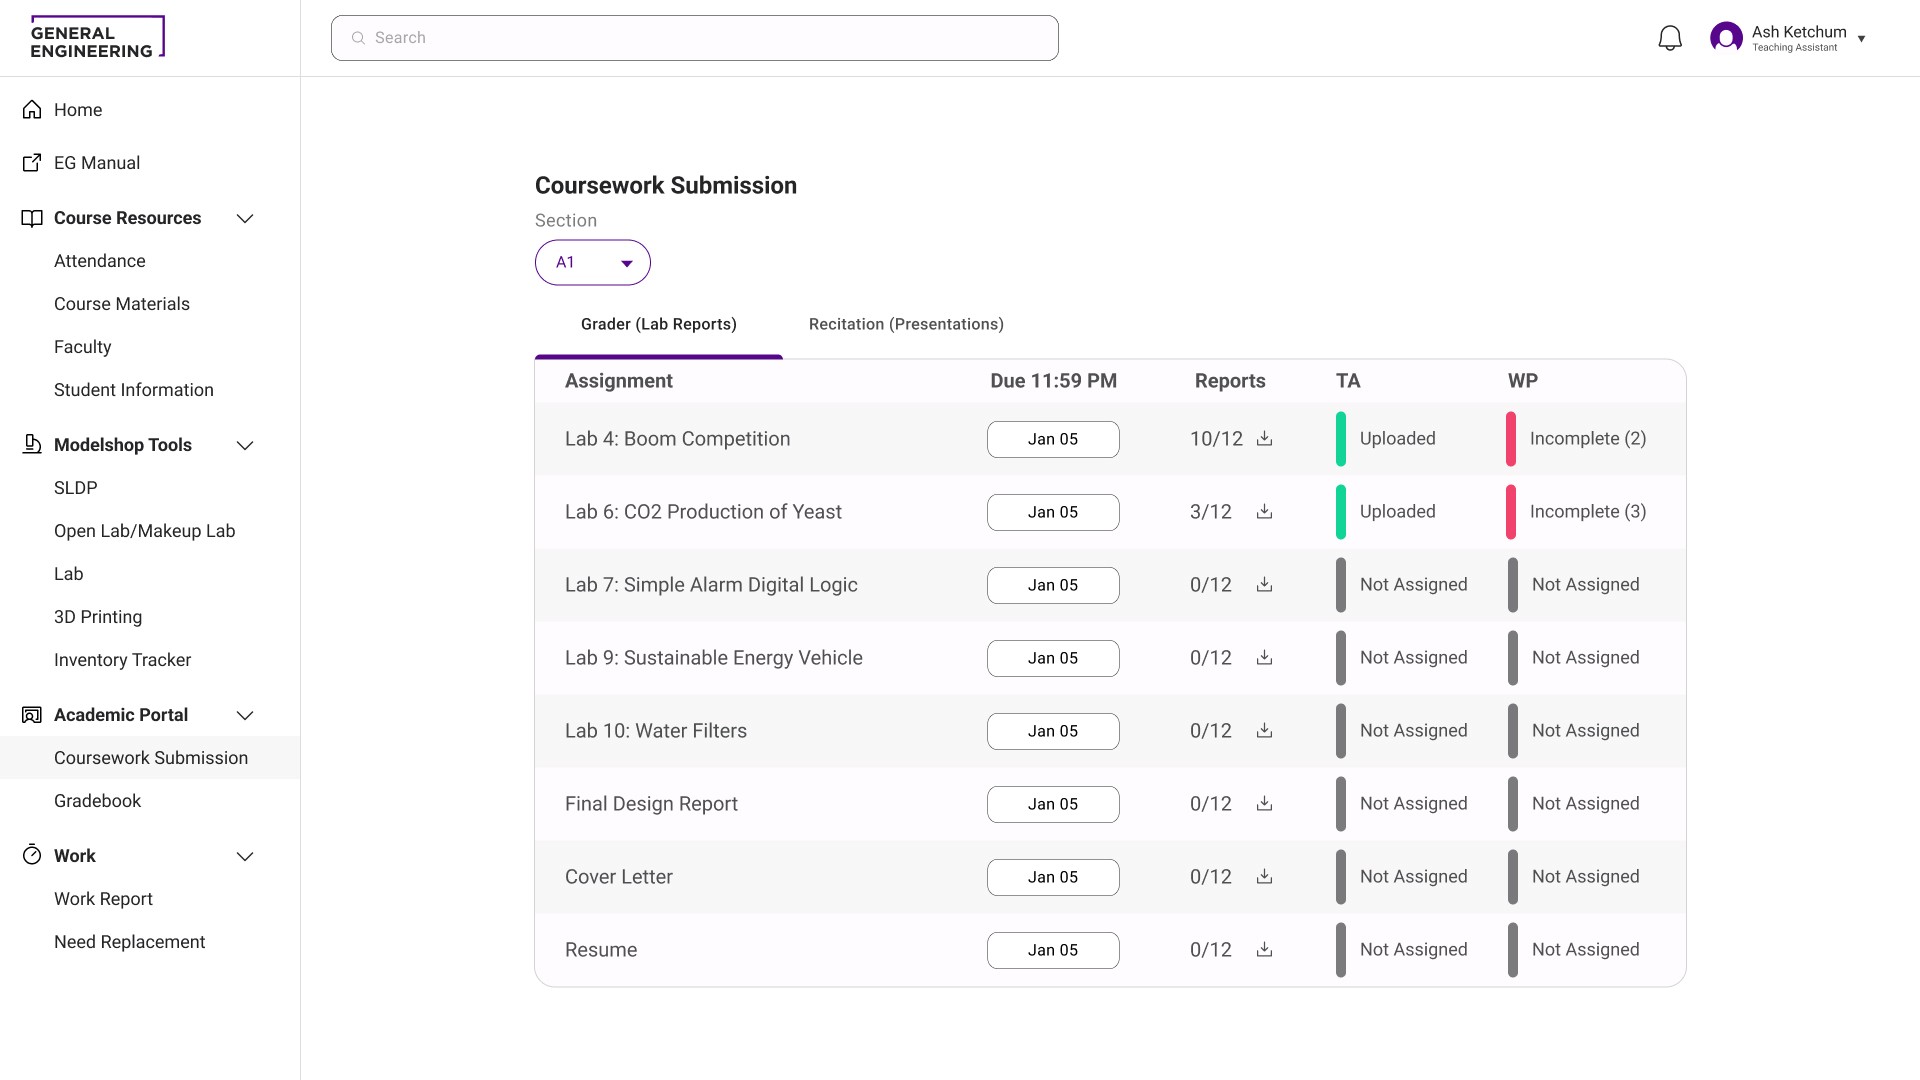Click Lab 7 Jan 05 due date button

[x=1052, y=585]
